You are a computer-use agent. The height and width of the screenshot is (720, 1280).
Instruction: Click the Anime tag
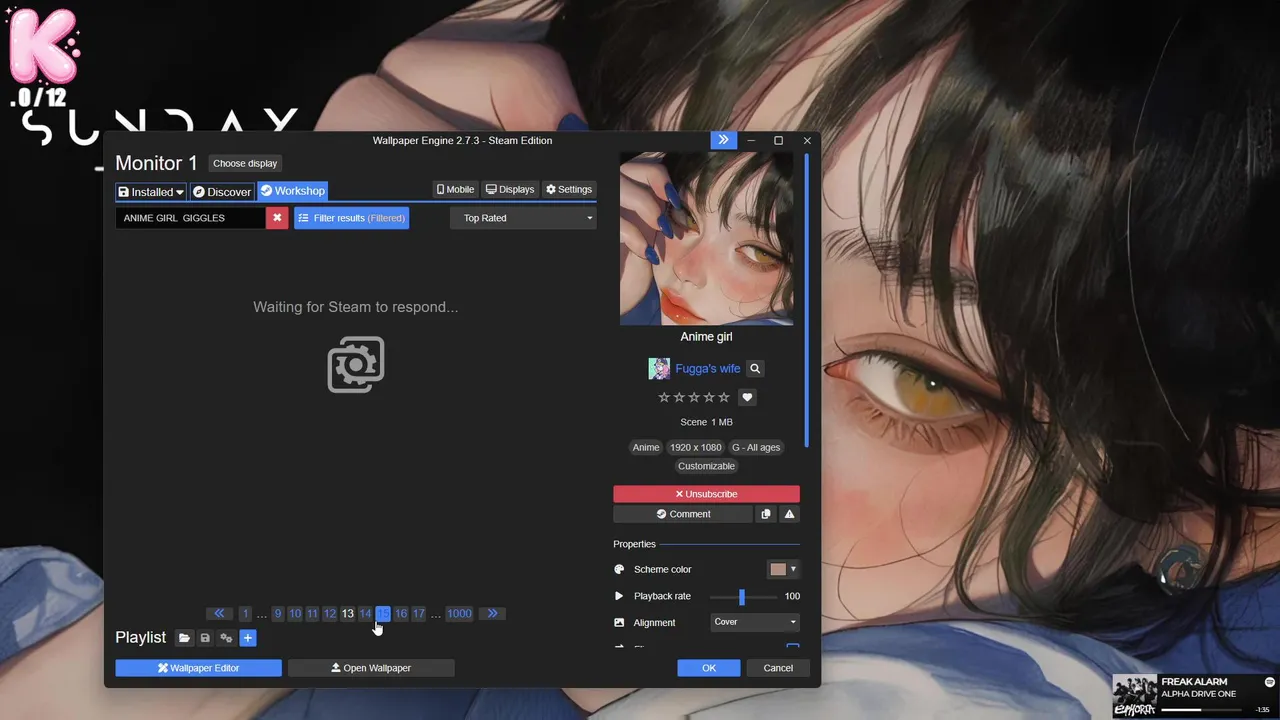[646, 447]
